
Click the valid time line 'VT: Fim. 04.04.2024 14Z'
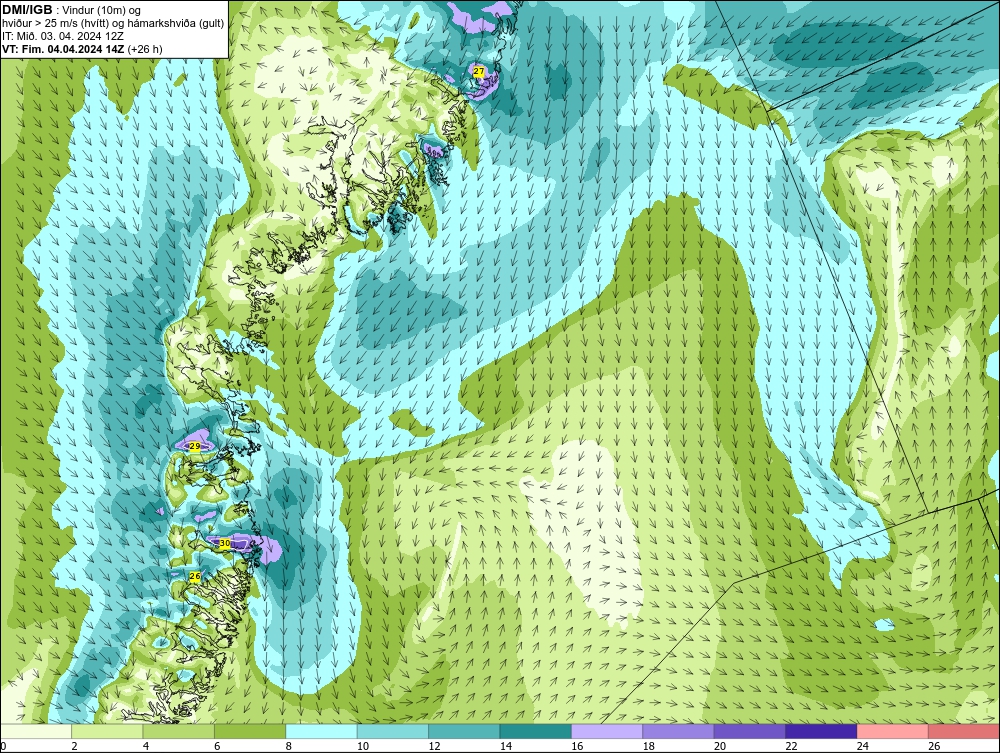[x=62, y=49]
